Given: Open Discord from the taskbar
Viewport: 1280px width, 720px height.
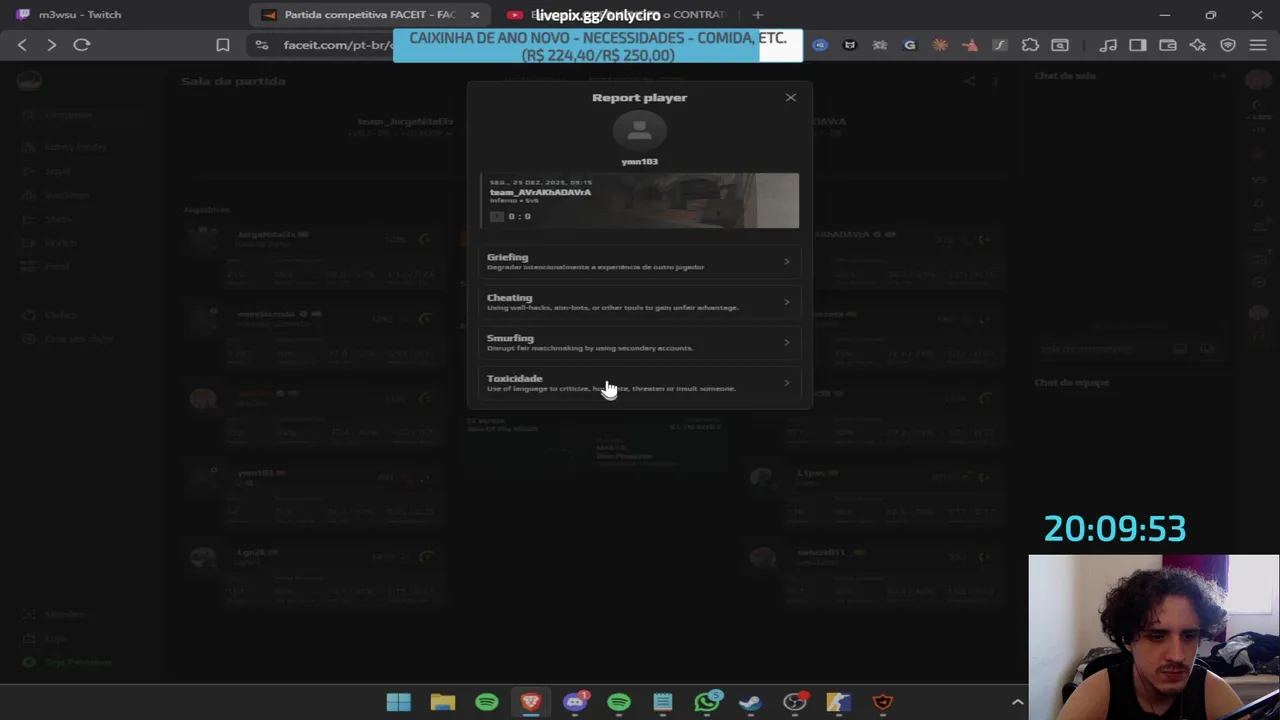Looking at the screenshot, I should [575, 702].
